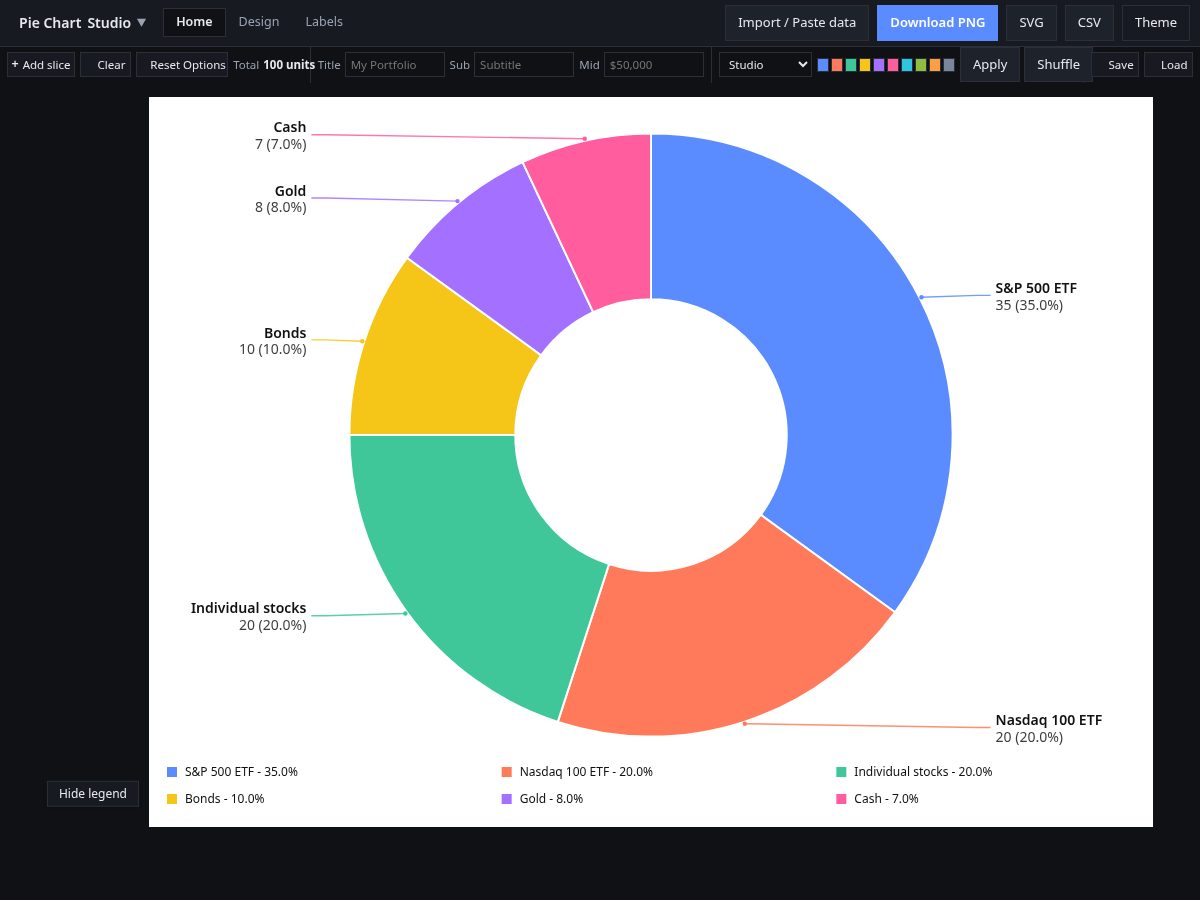Click Reset Options button
The width and height of the screenshot is (1200, 900).
182,65
